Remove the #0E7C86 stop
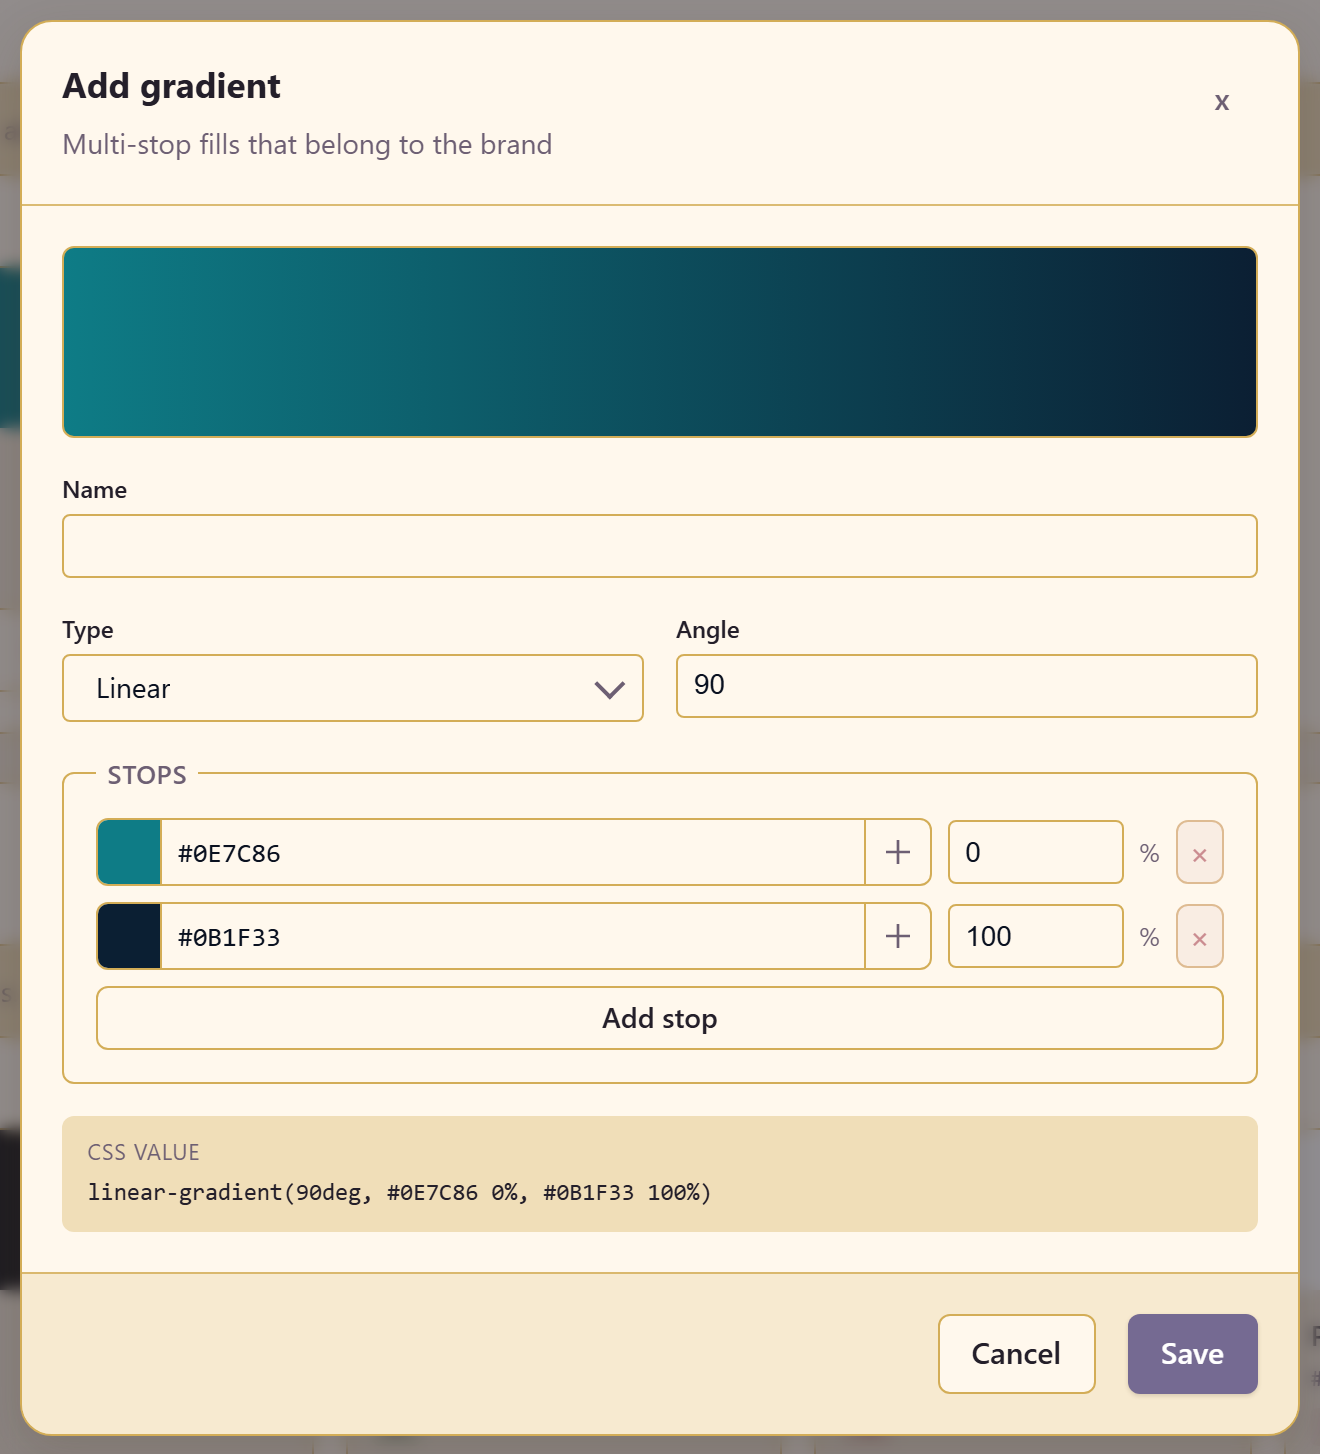 click(1200, 853)
